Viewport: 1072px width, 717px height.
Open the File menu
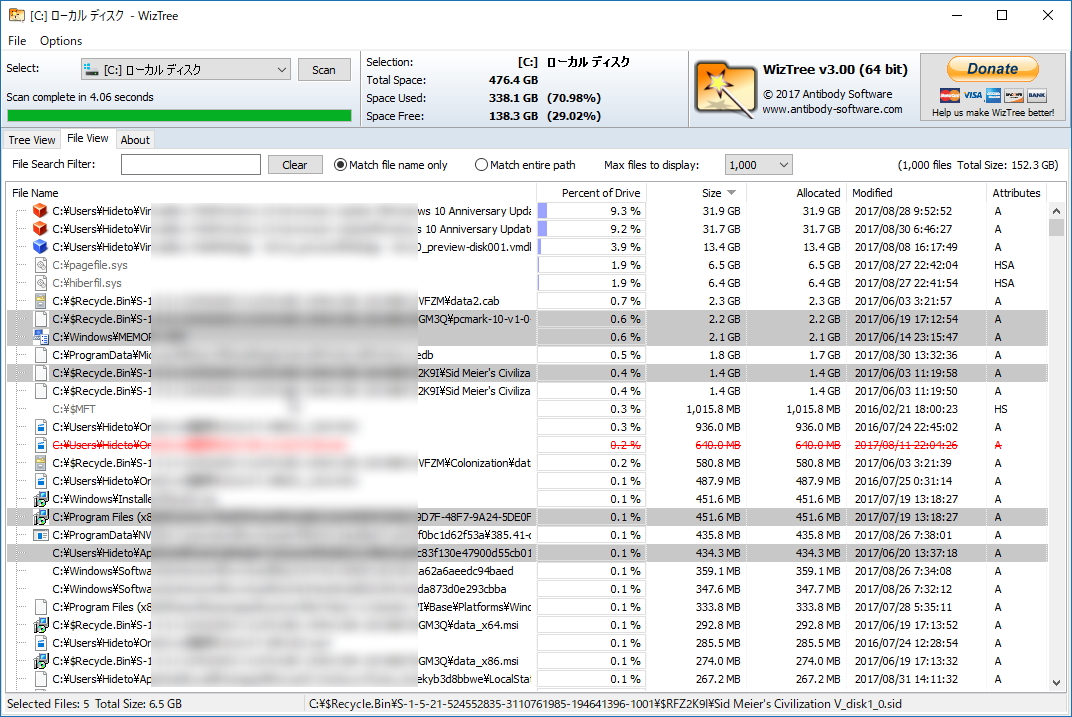pyautogui.click(x=17, y=40)
